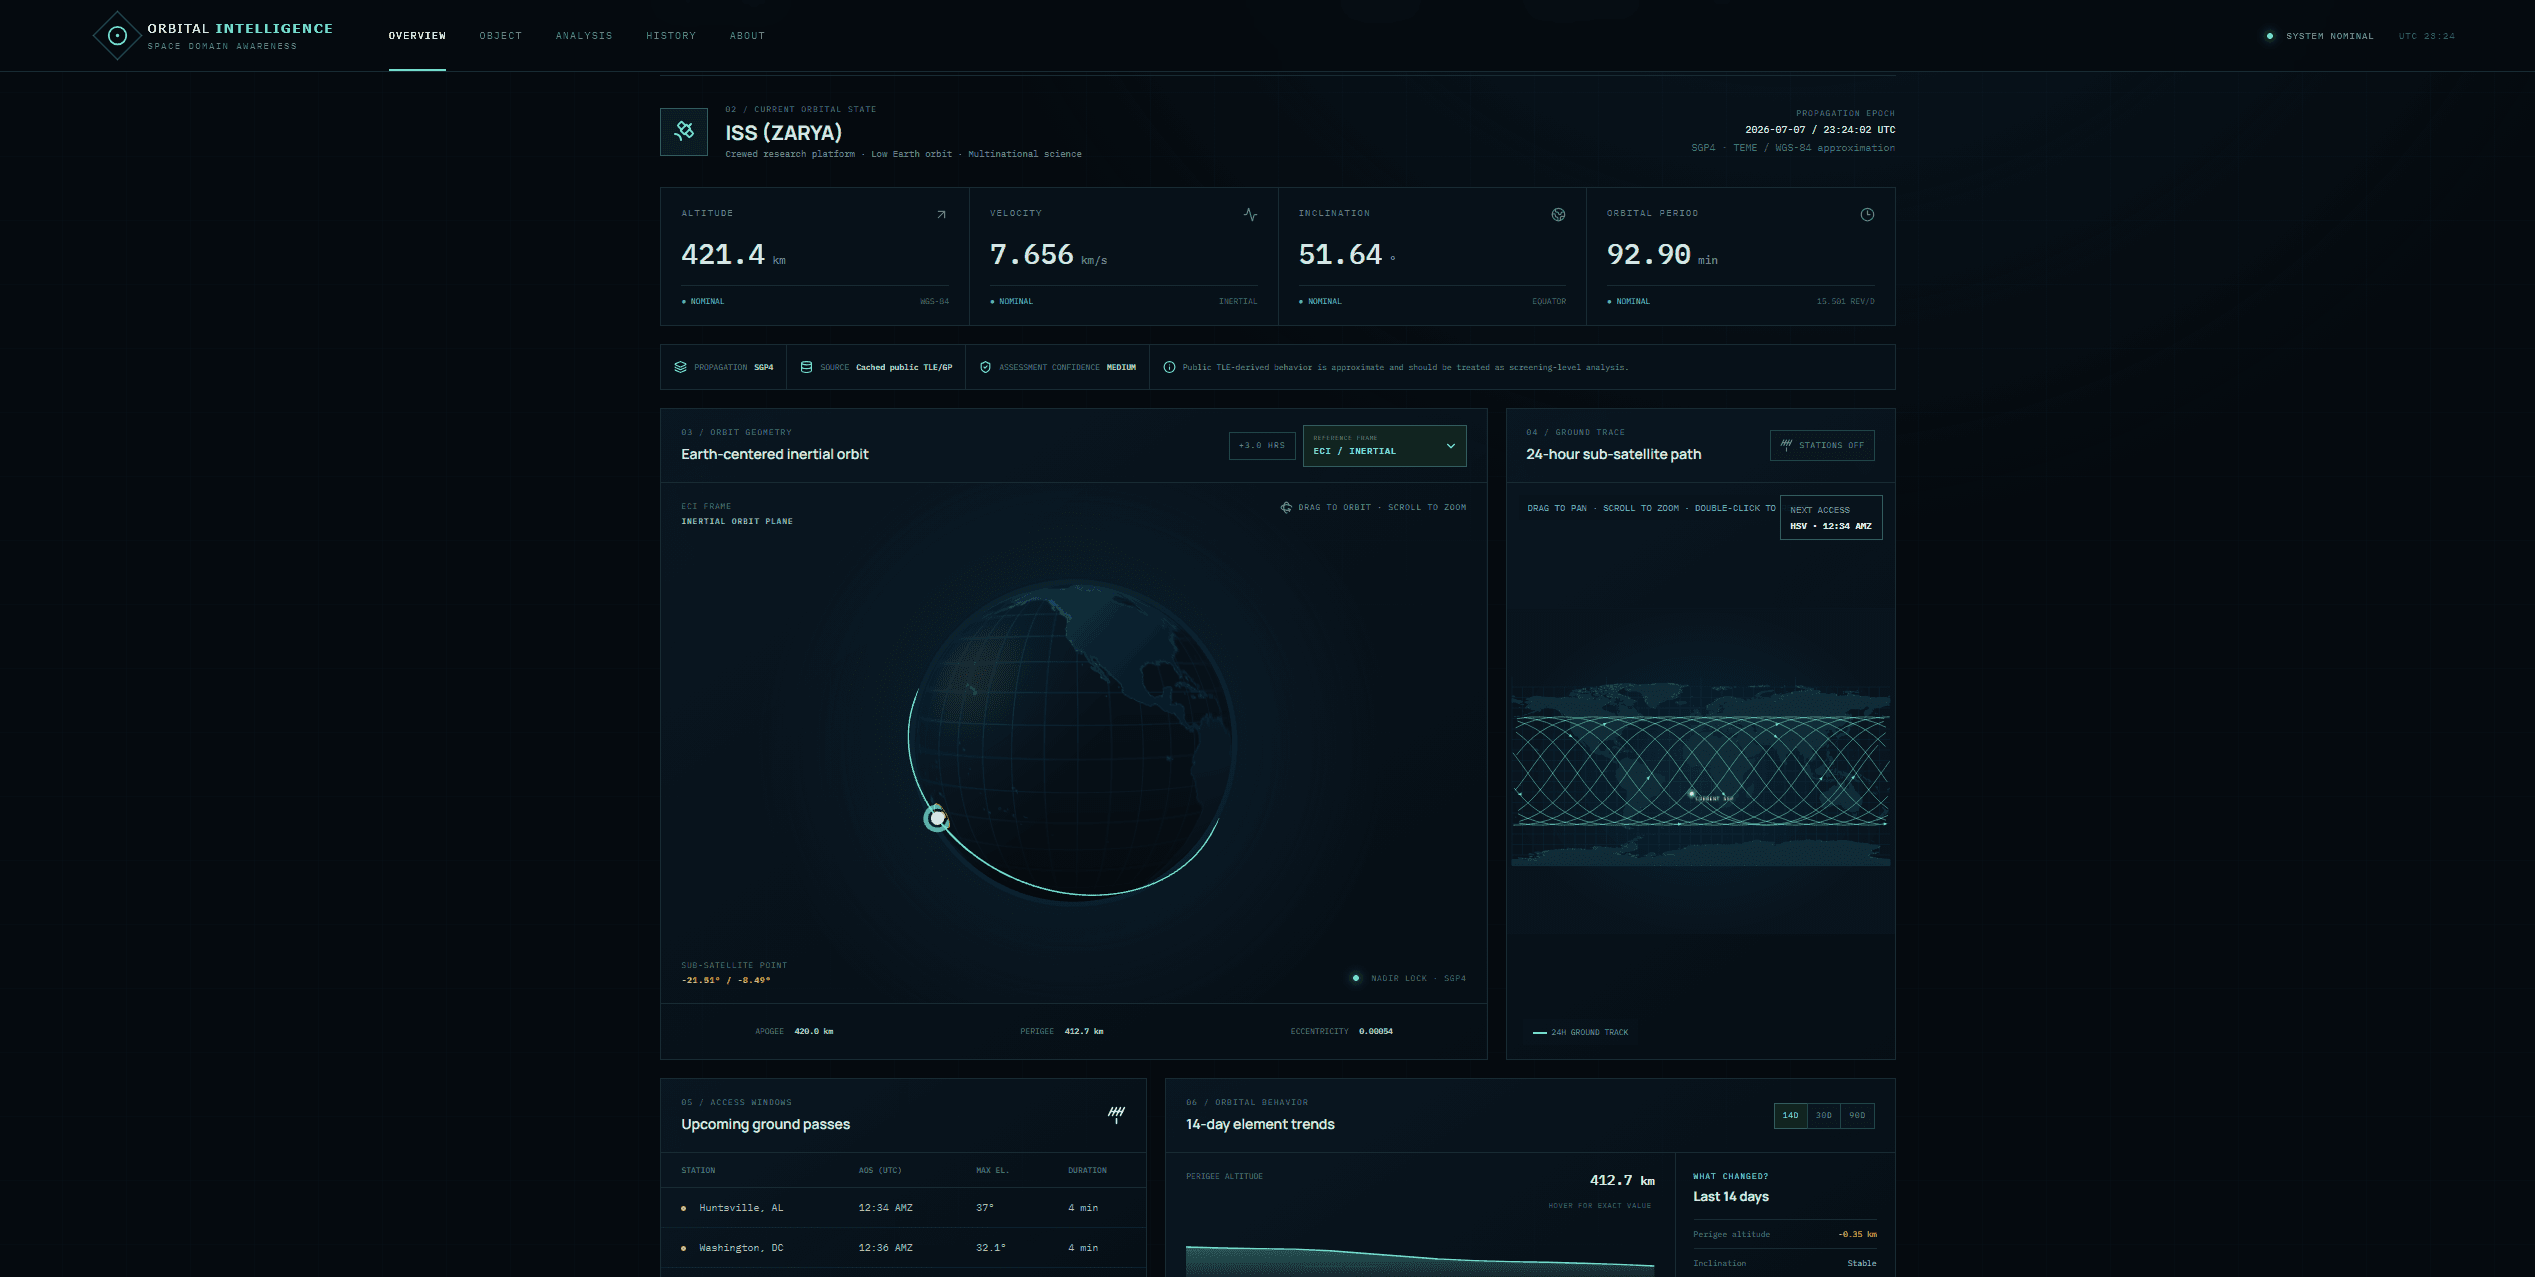
Task: Click the orbital period clock icon
Action: coord(1867,215)
